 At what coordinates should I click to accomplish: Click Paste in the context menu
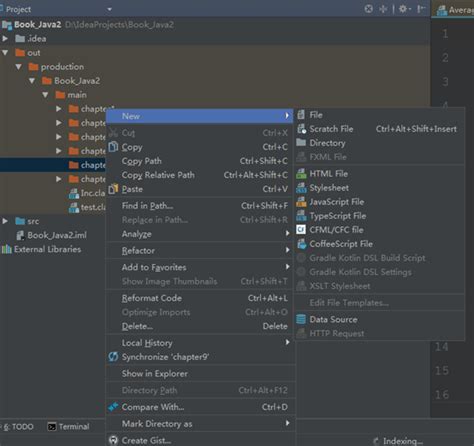coord(200,189)
